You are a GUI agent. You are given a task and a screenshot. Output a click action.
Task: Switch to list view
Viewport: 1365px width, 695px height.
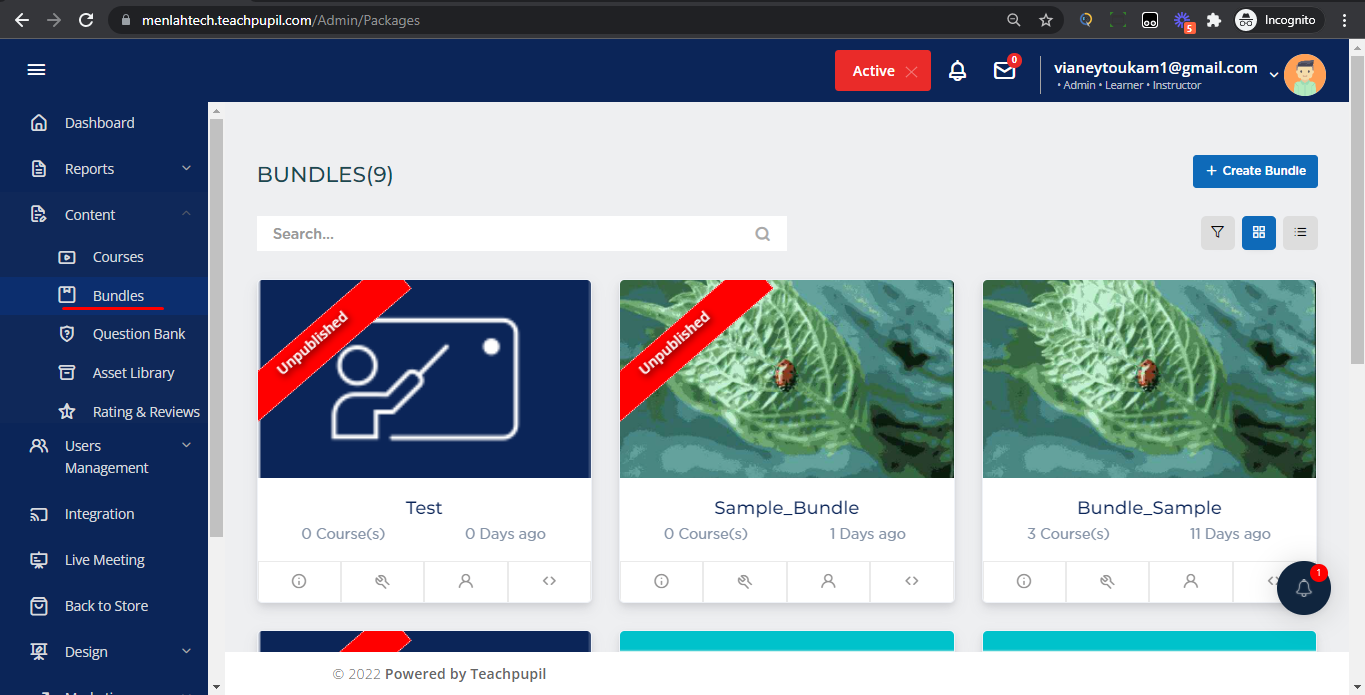1300,233
